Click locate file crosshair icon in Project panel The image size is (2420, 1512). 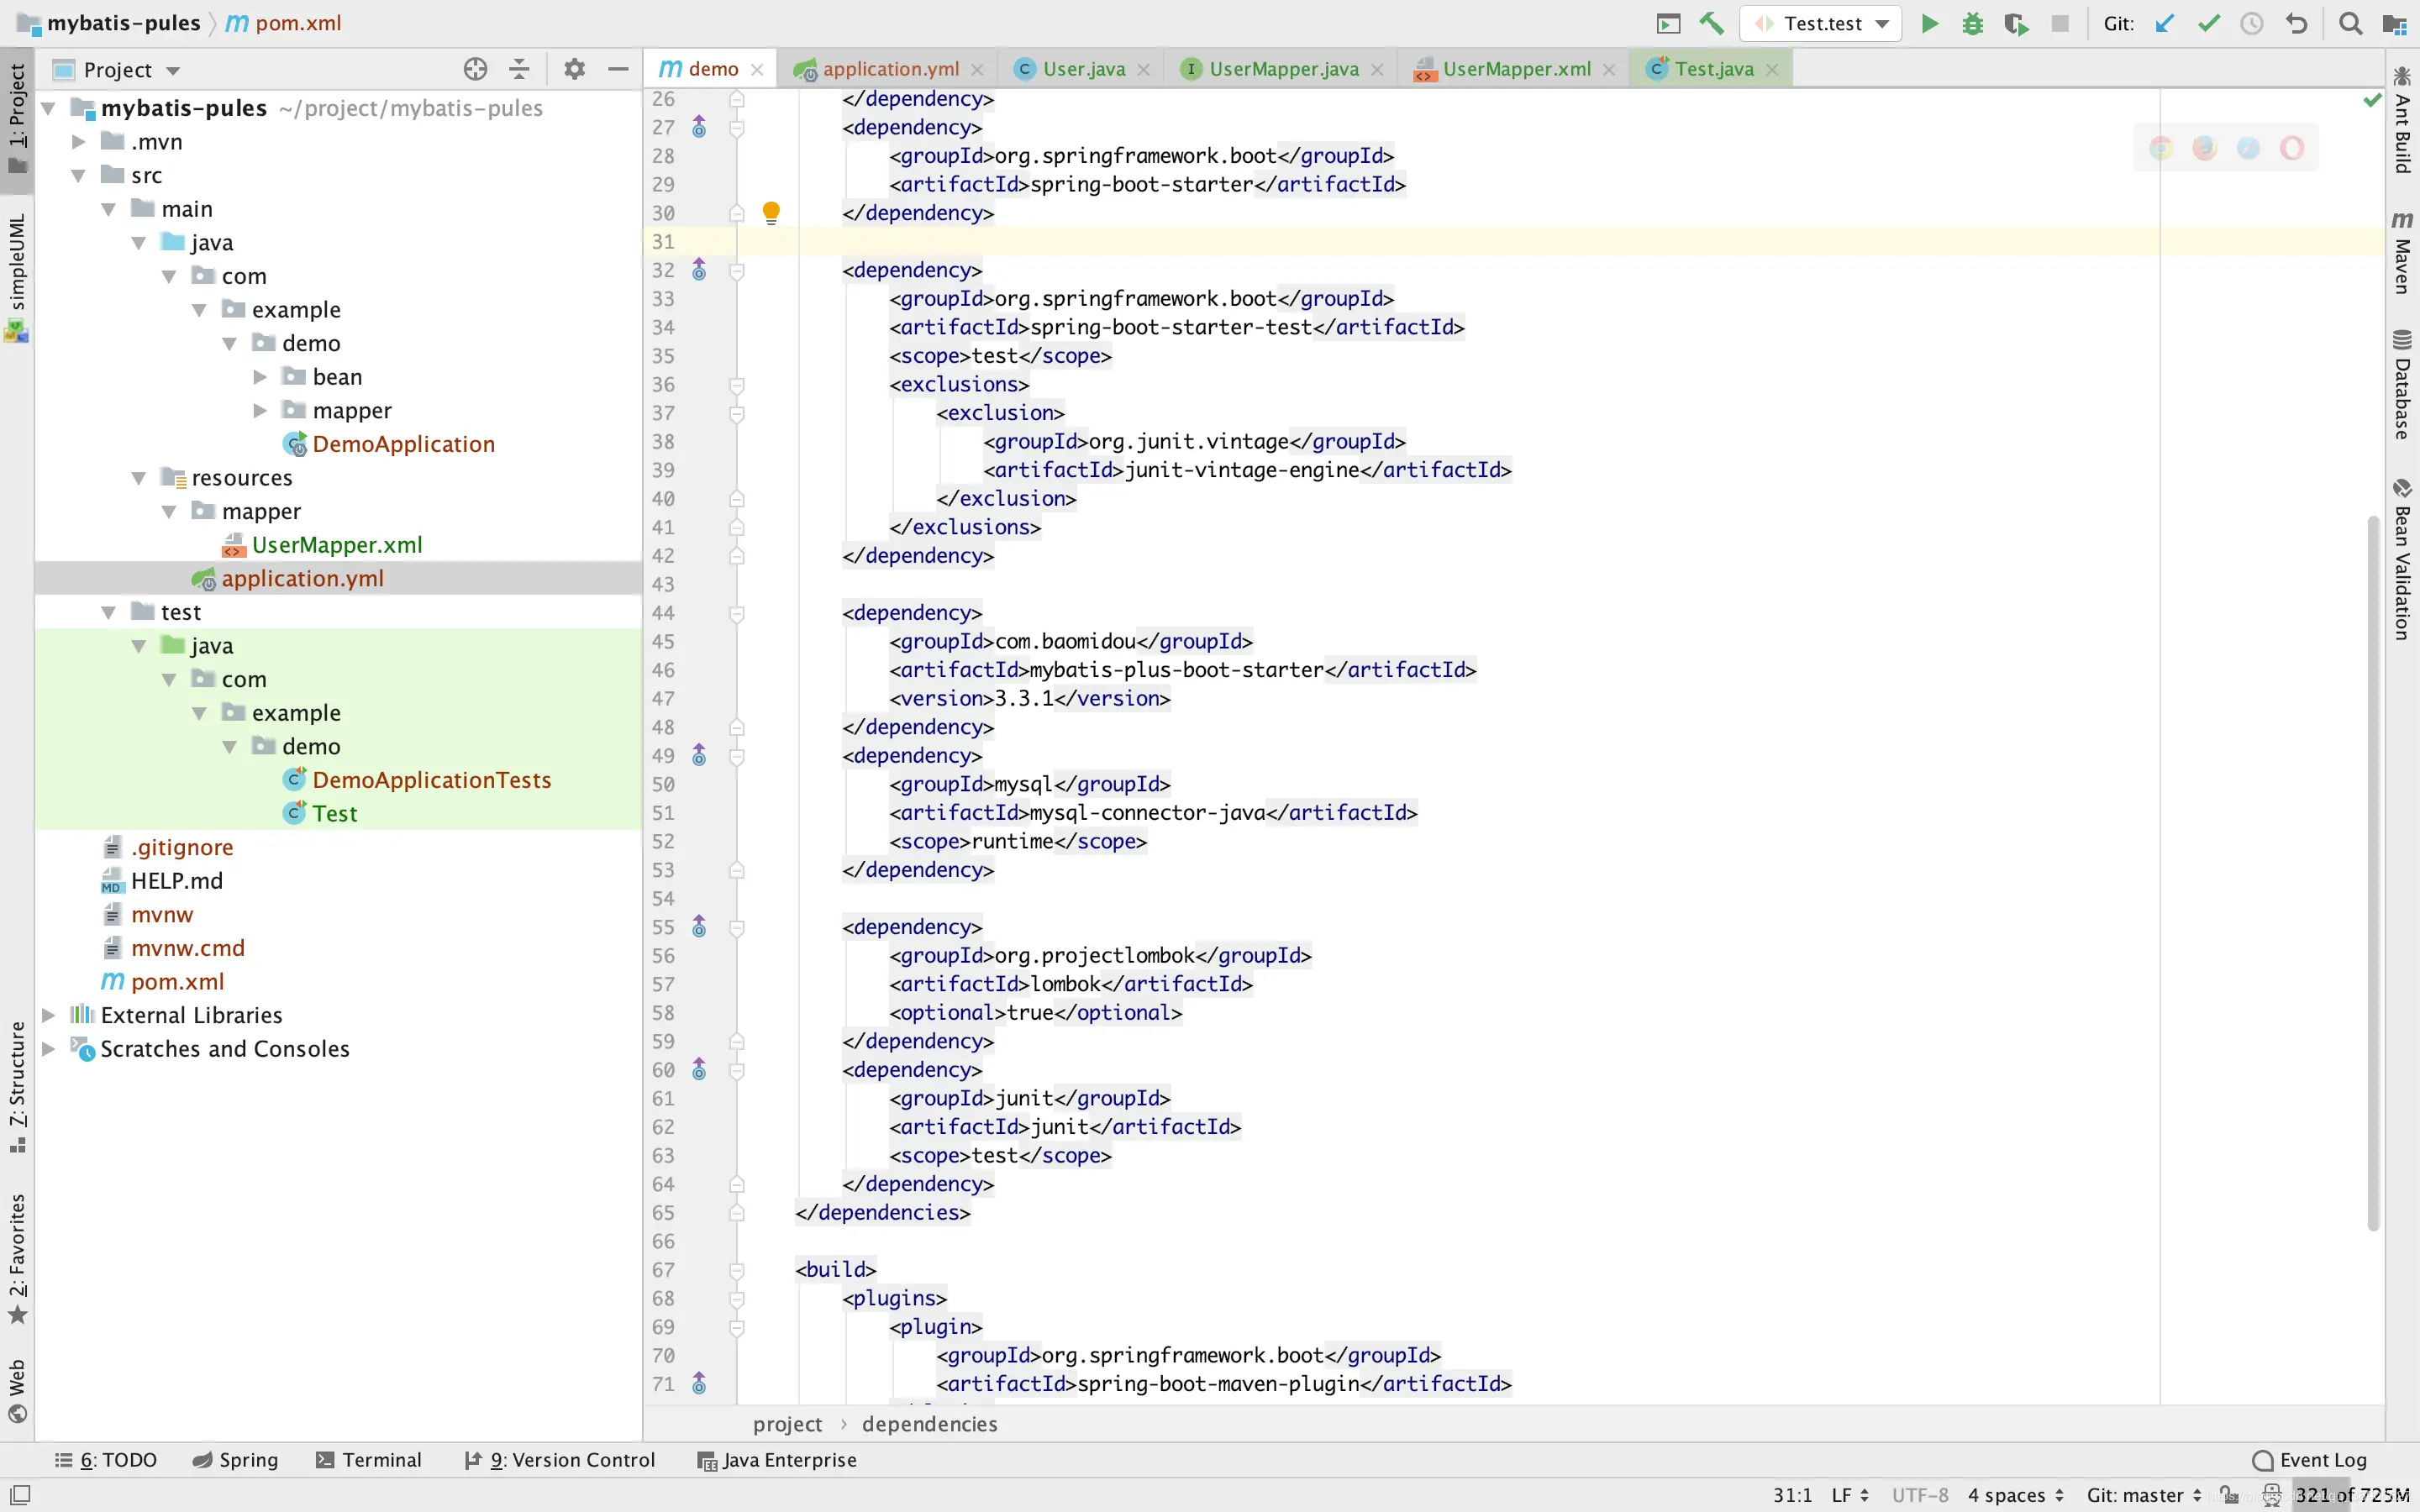(475, 69)
